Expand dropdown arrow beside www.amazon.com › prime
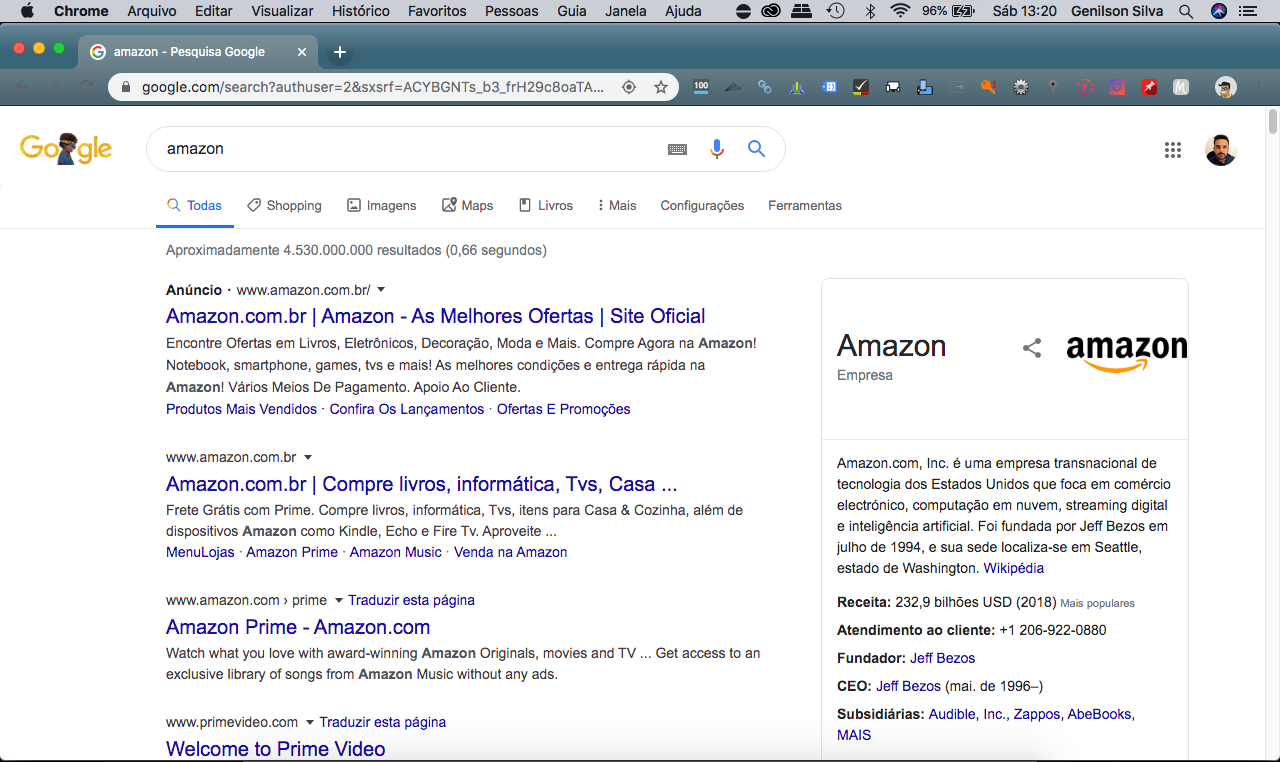 [339, 600]
